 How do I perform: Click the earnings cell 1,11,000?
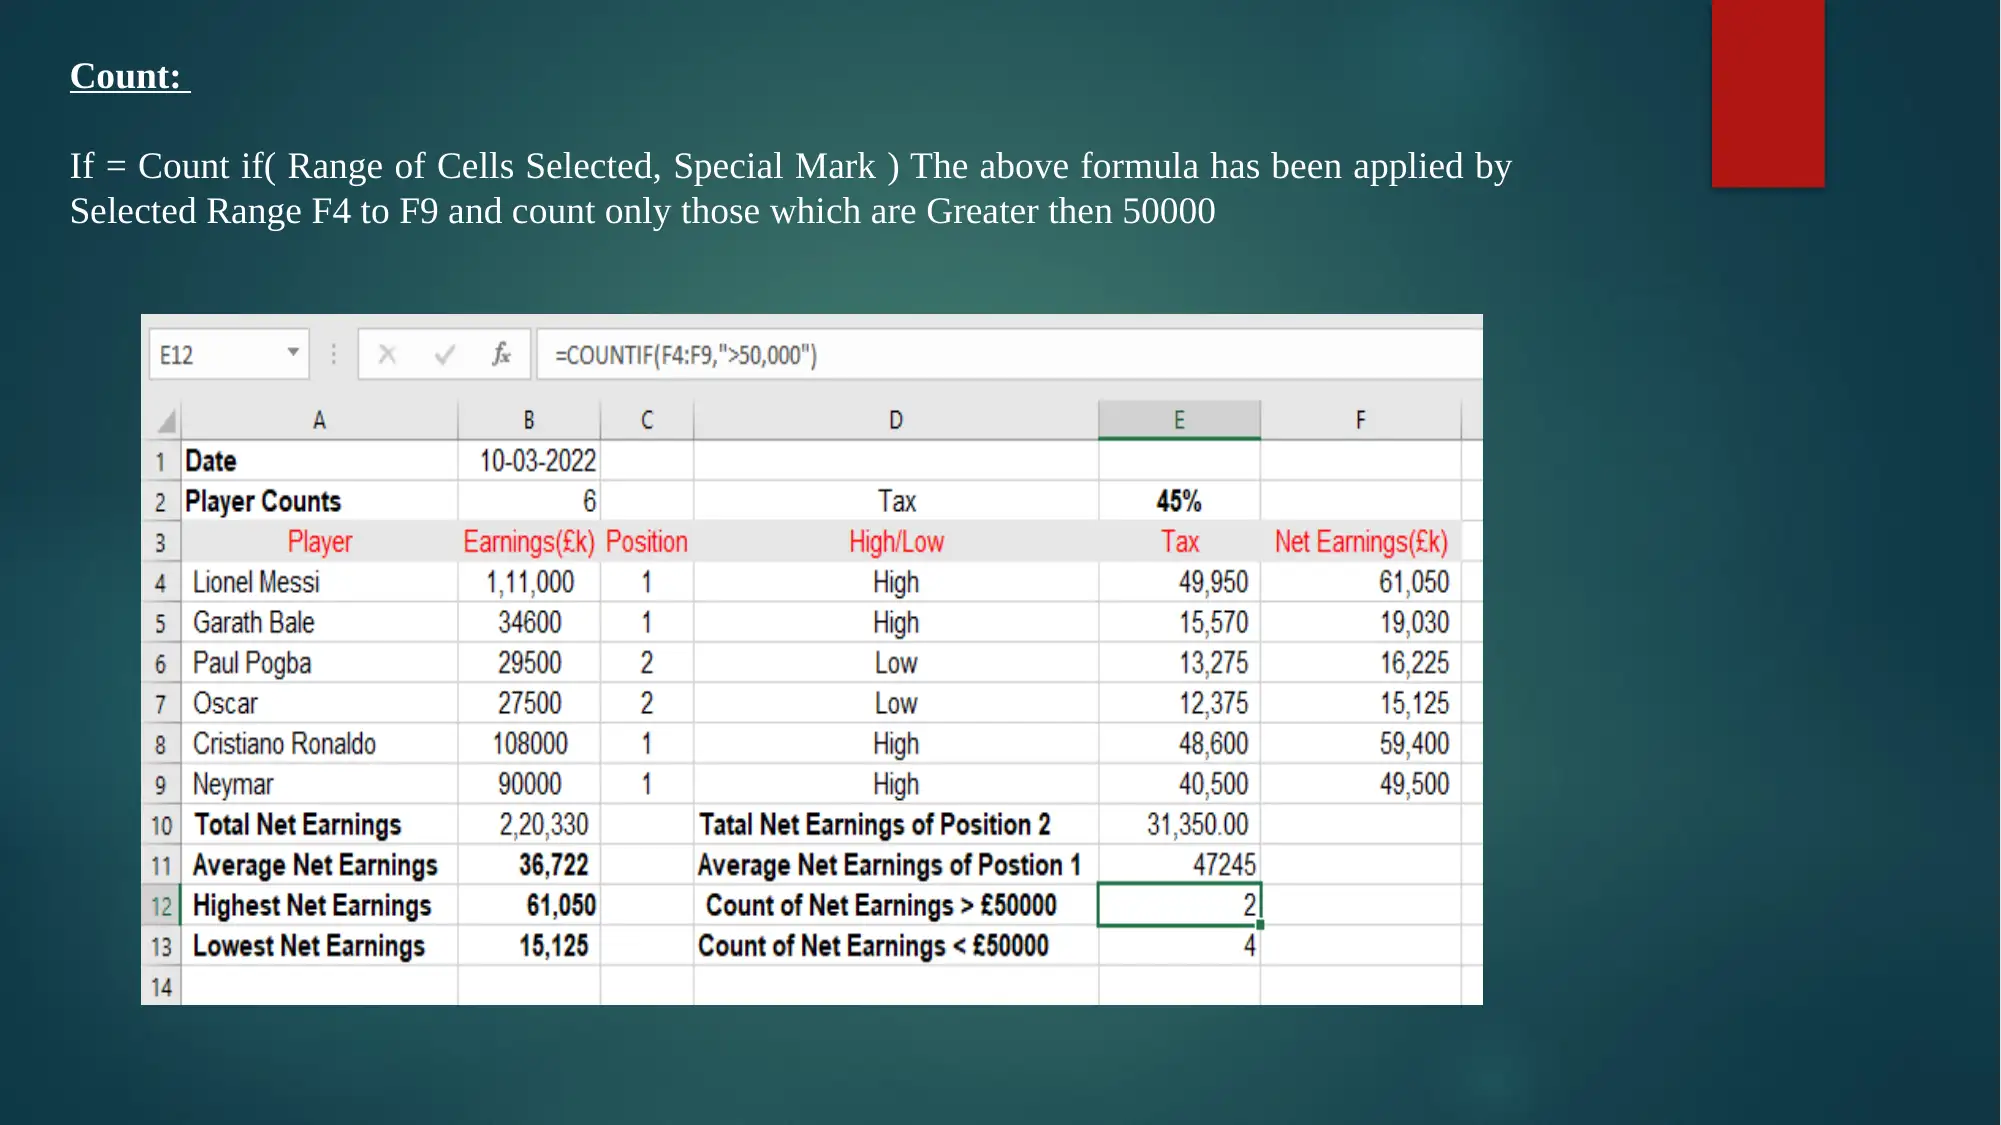click(529, 582)
